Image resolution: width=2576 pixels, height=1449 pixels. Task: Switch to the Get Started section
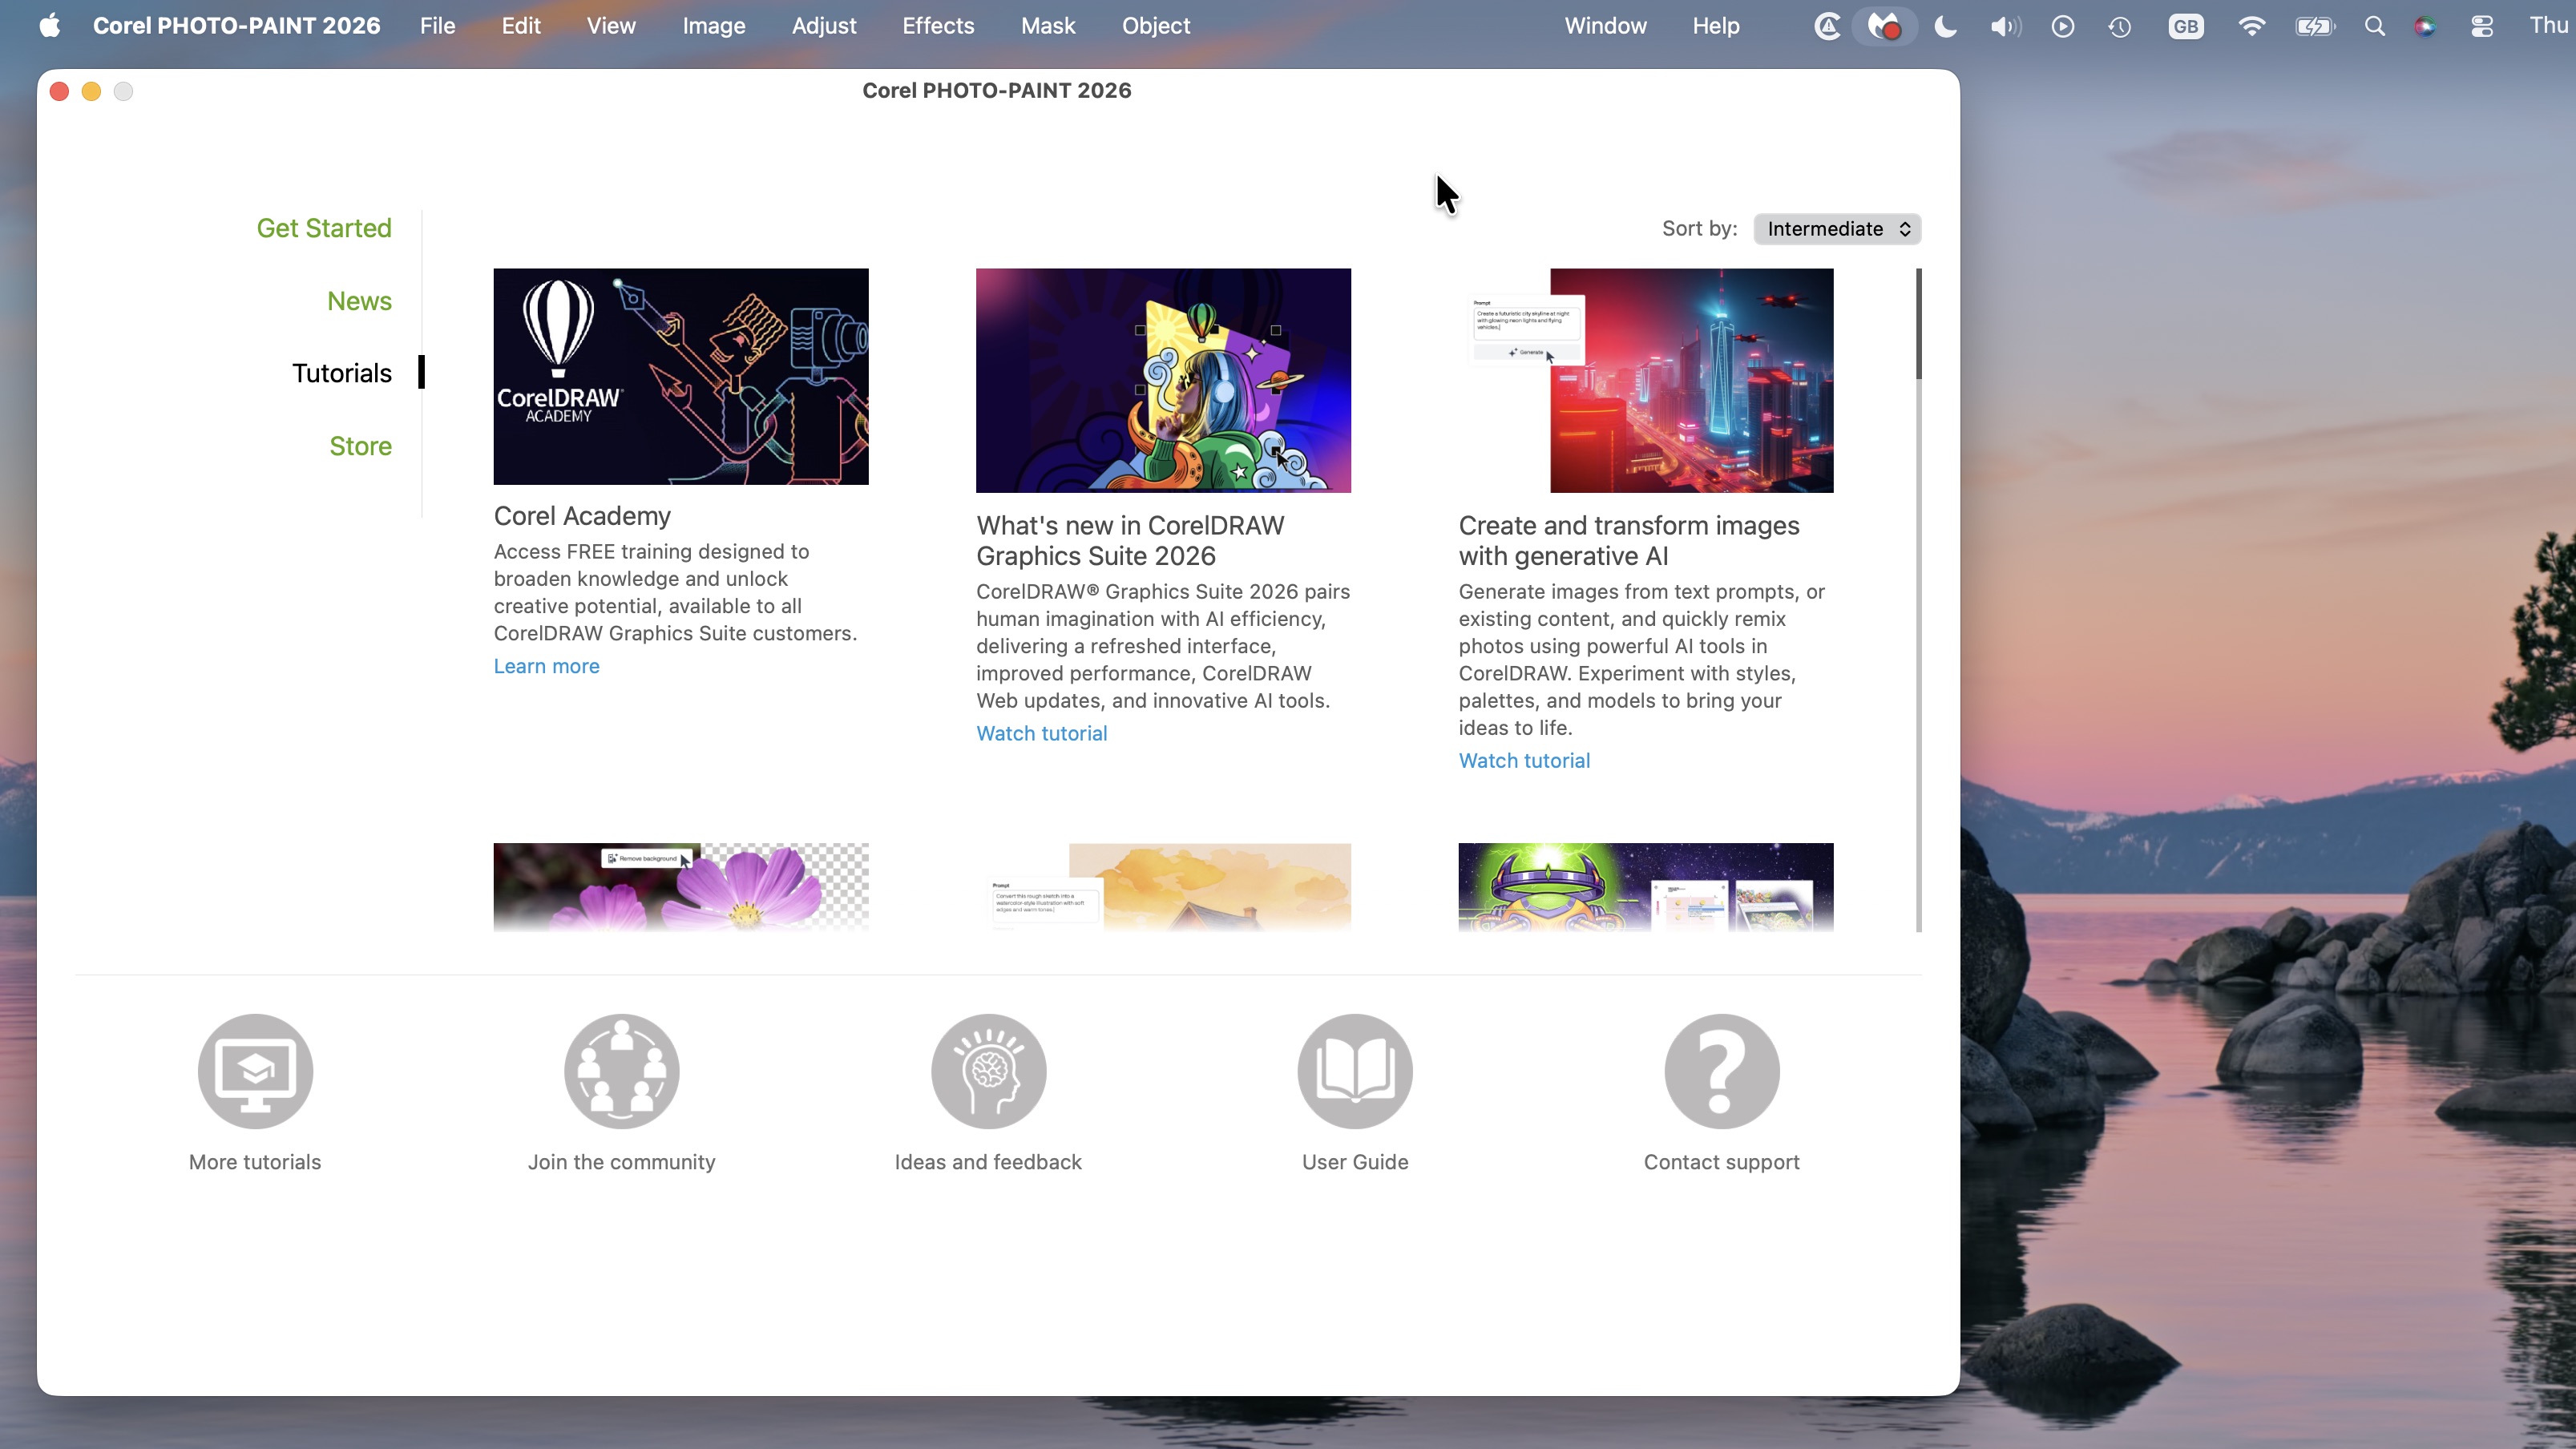point(324,228)
